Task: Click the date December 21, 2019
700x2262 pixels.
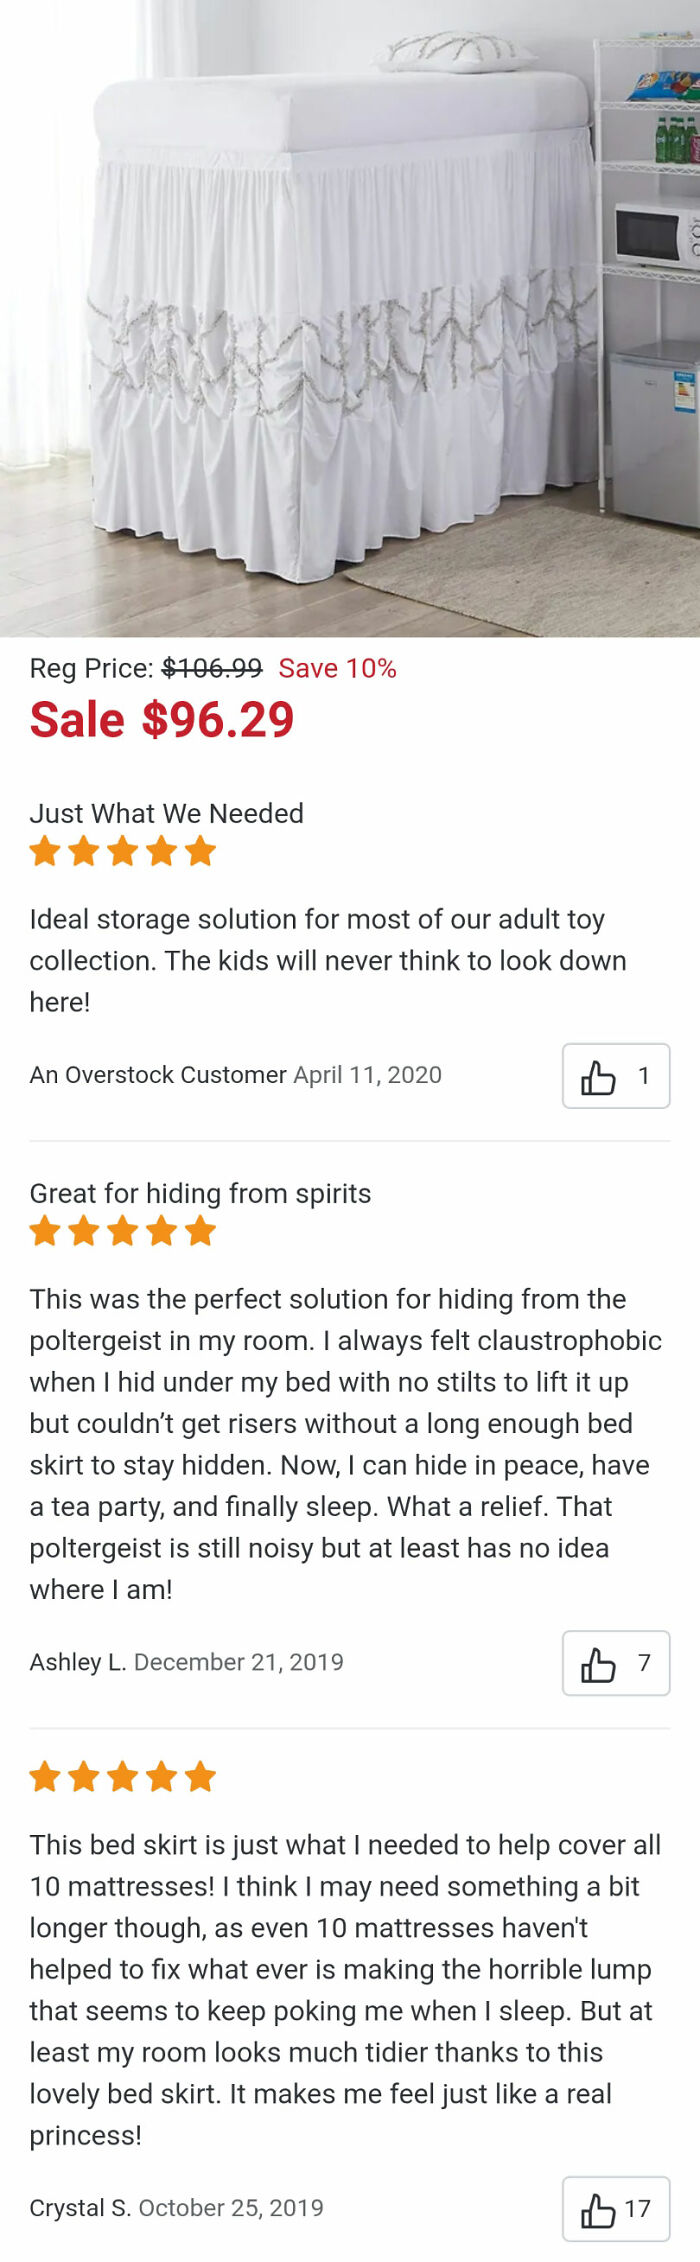Action: click(242, 1662)
